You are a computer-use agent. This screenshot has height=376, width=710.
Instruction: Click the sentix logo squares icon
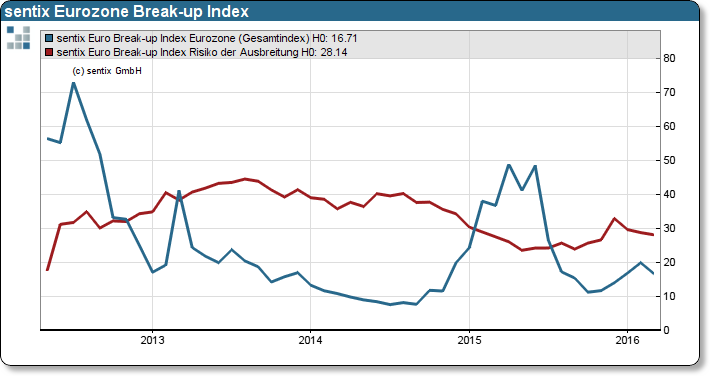tap(19, 38)
